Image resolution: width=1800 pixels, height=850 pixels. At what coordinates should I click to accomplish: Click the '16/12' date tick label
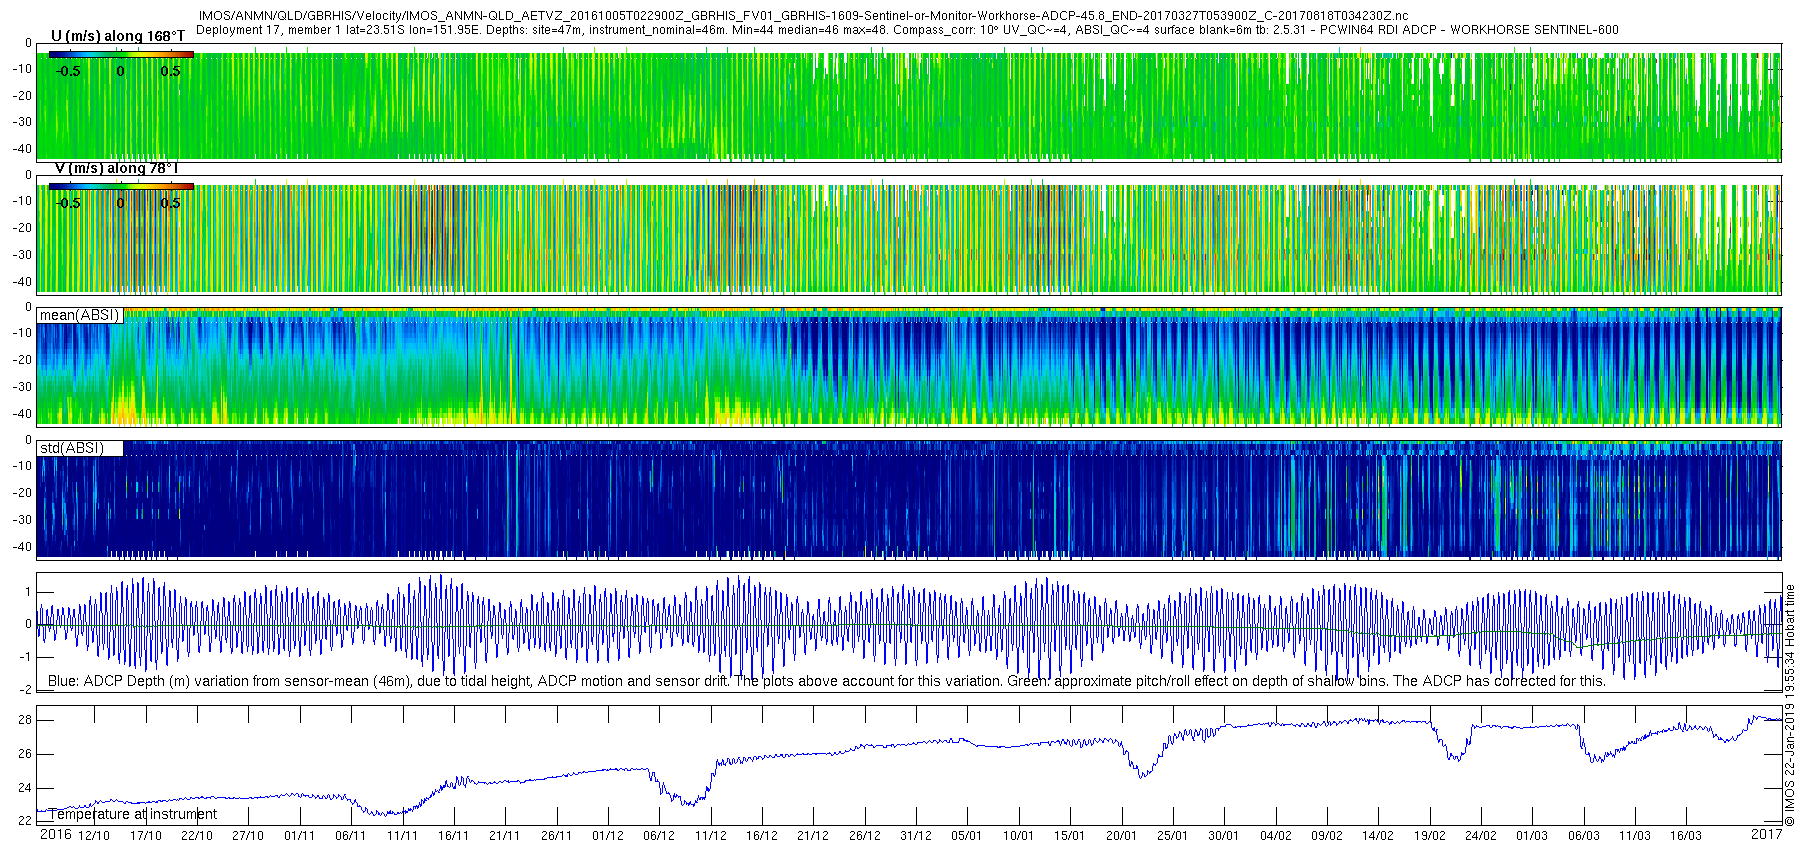click(x=762, y=836)
